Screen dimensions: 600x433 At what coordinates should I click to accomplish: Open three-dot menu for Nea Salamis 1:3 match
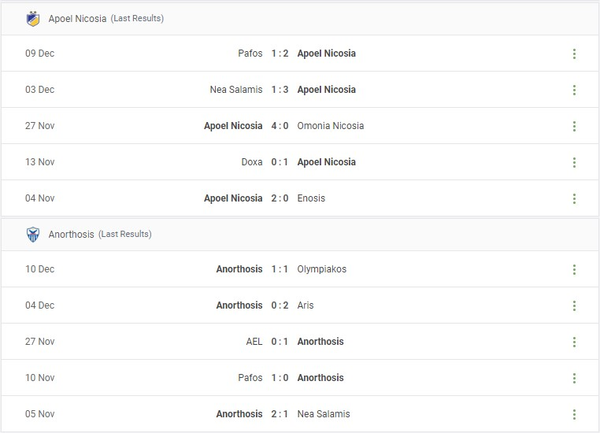[574, 90]
